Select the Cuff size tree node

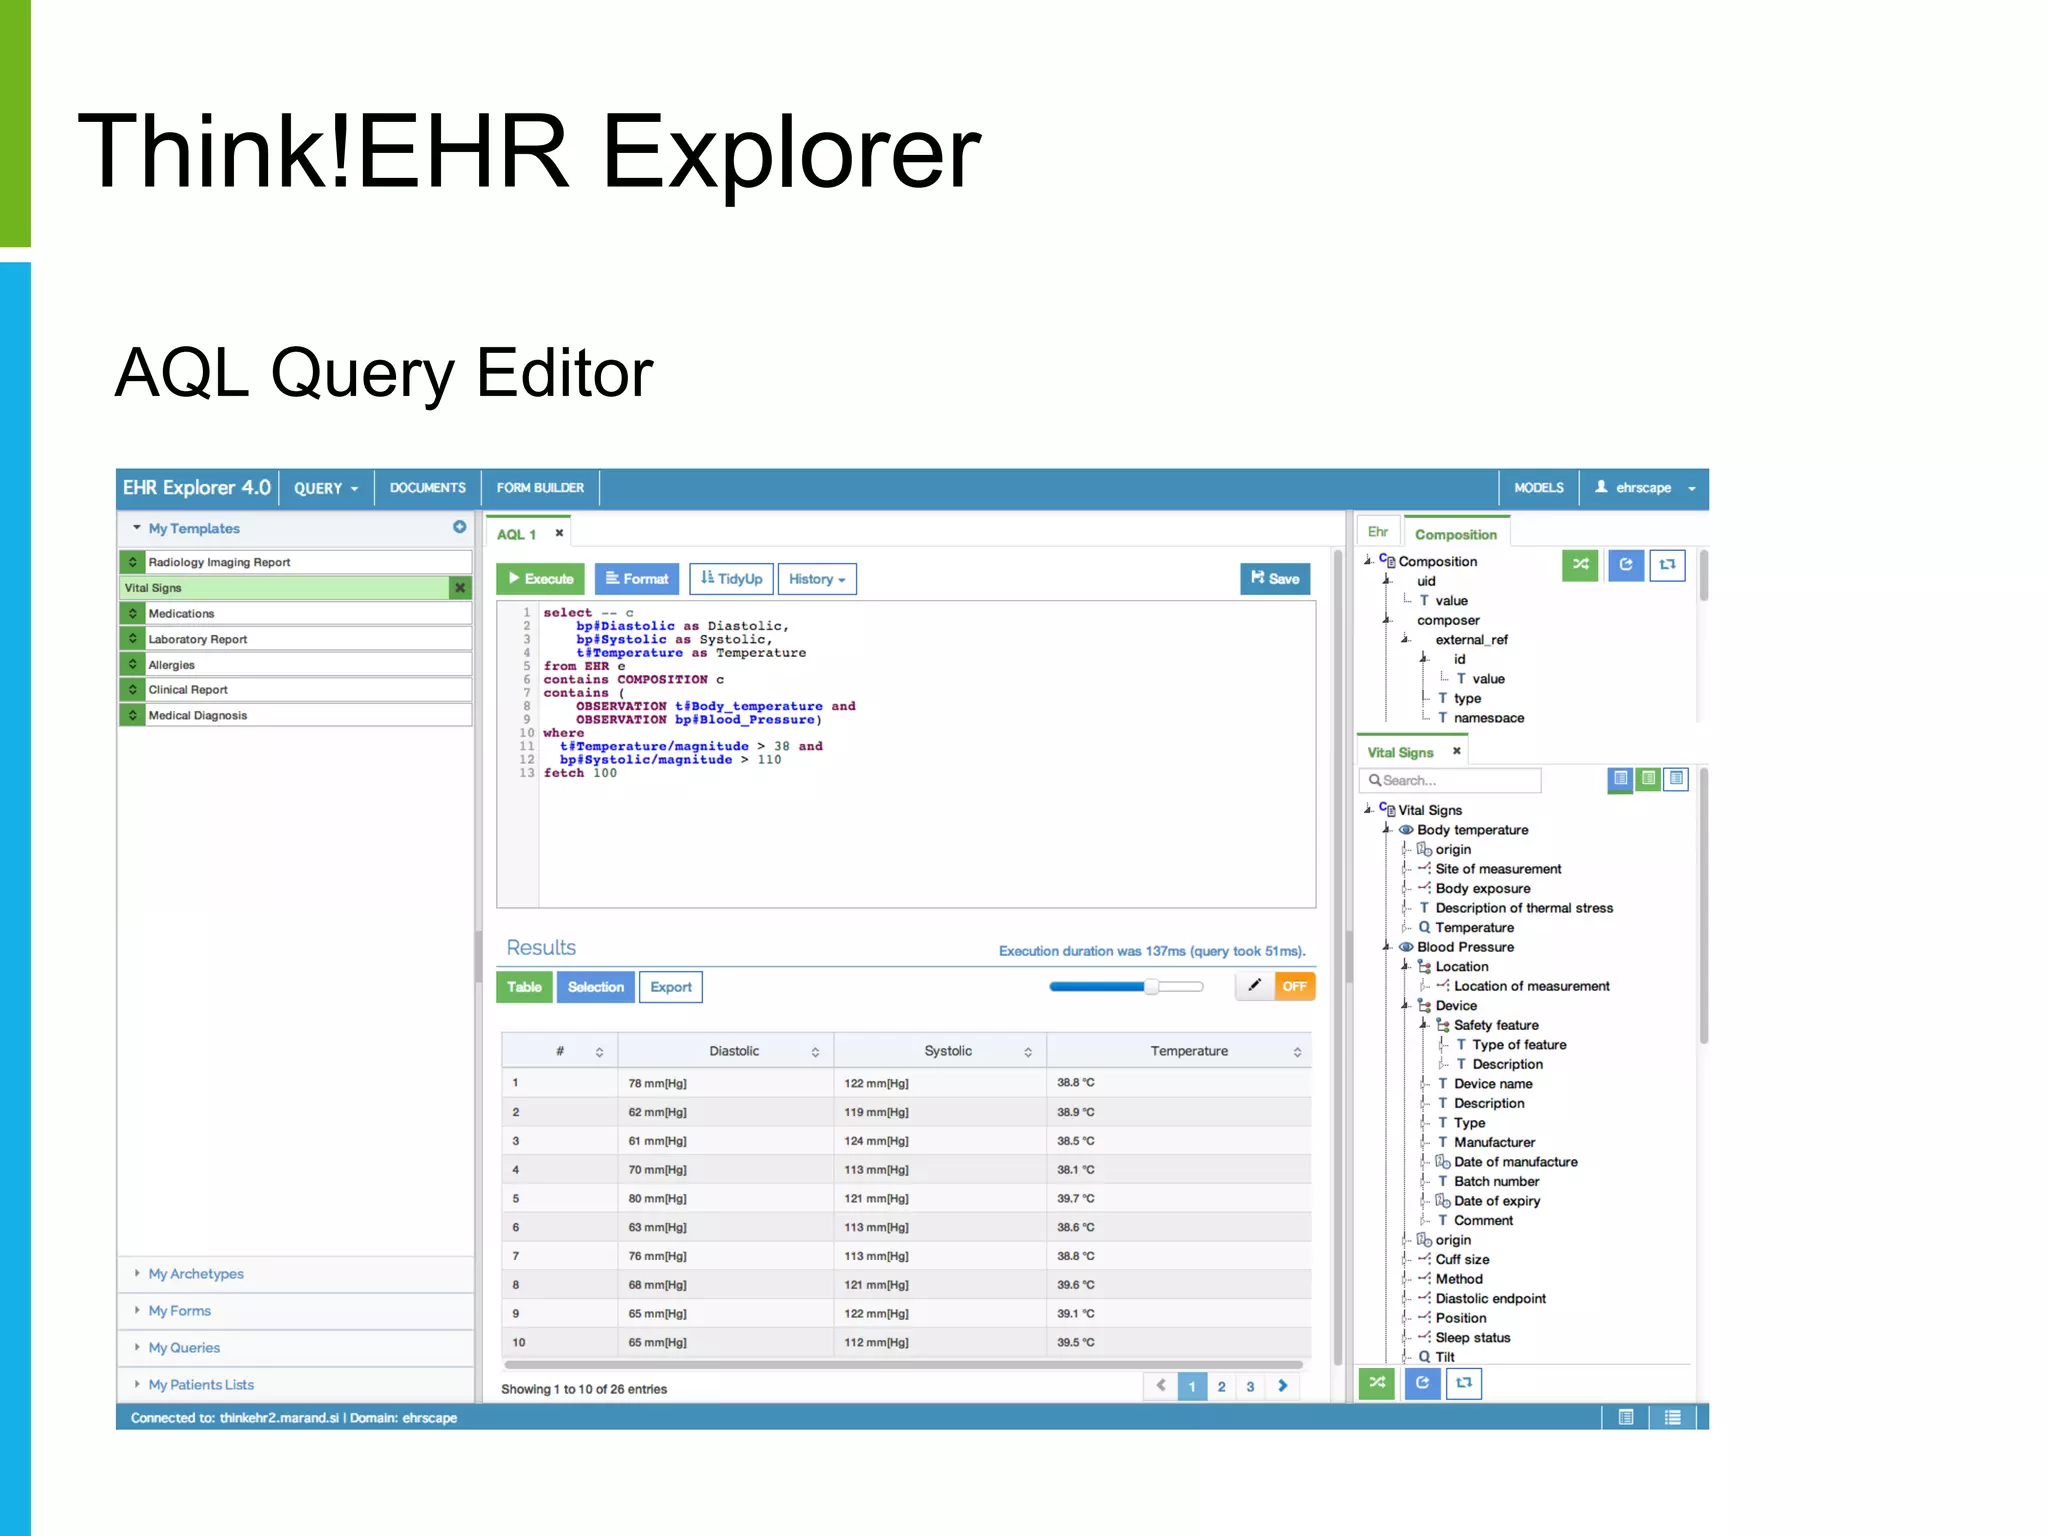[x=1462, y=1259]
